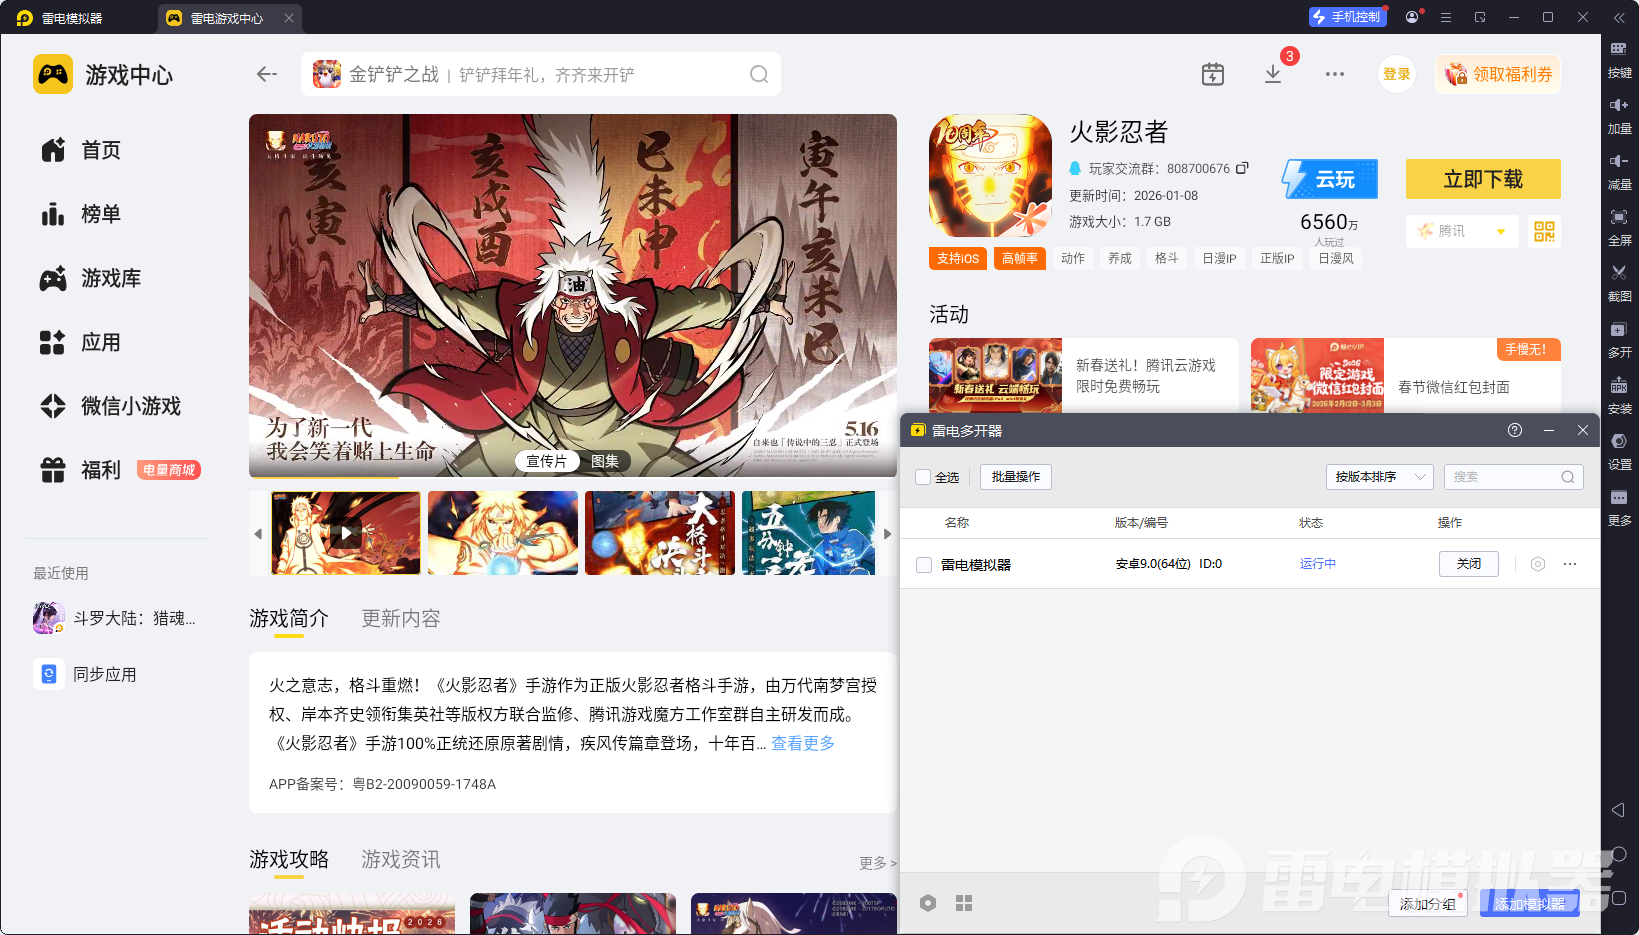The image size is (1639, 935).
Task: Enter fullscreen with 全屏
Action: point(1619,227)
